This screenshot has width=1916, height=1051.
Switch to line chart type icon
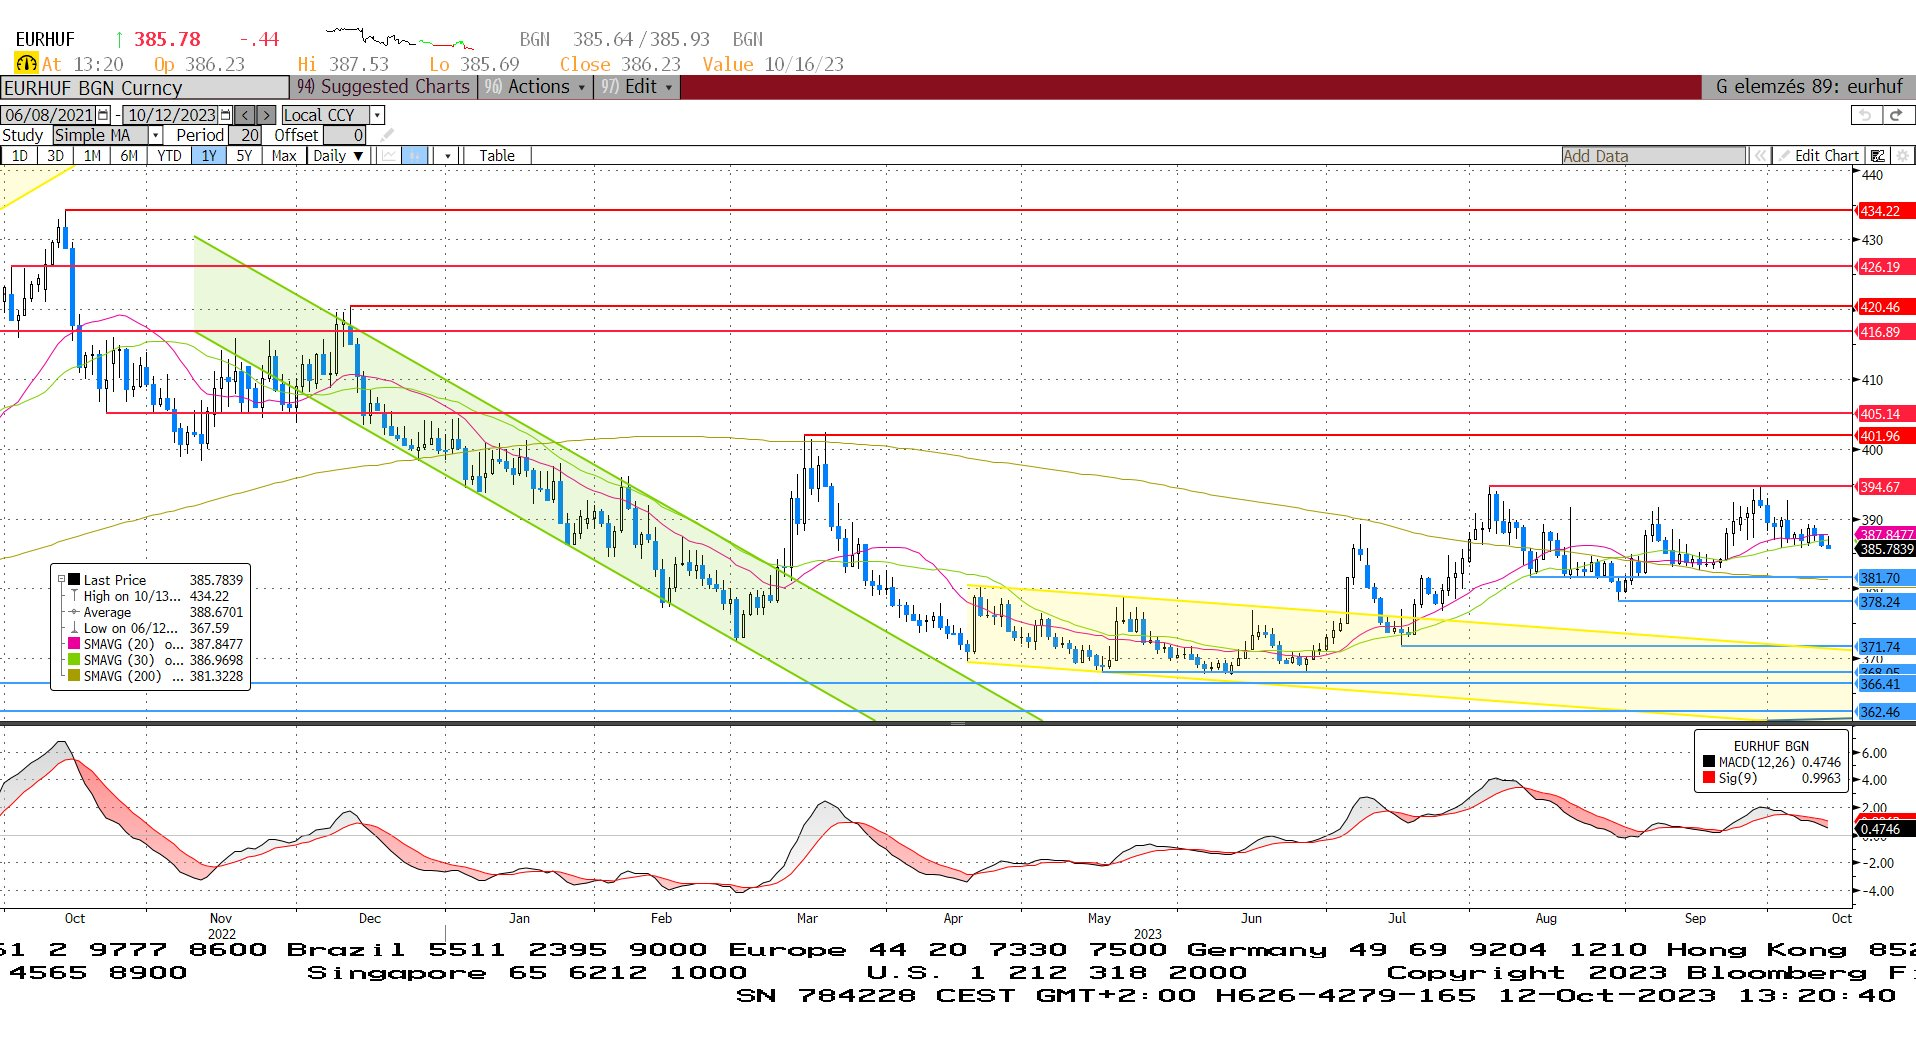tap(388, 155)
